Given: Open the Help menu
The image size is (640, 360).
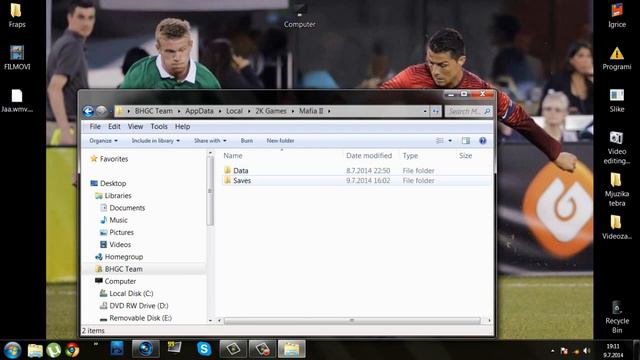Looking at the screenshot, I should (182, 127).
